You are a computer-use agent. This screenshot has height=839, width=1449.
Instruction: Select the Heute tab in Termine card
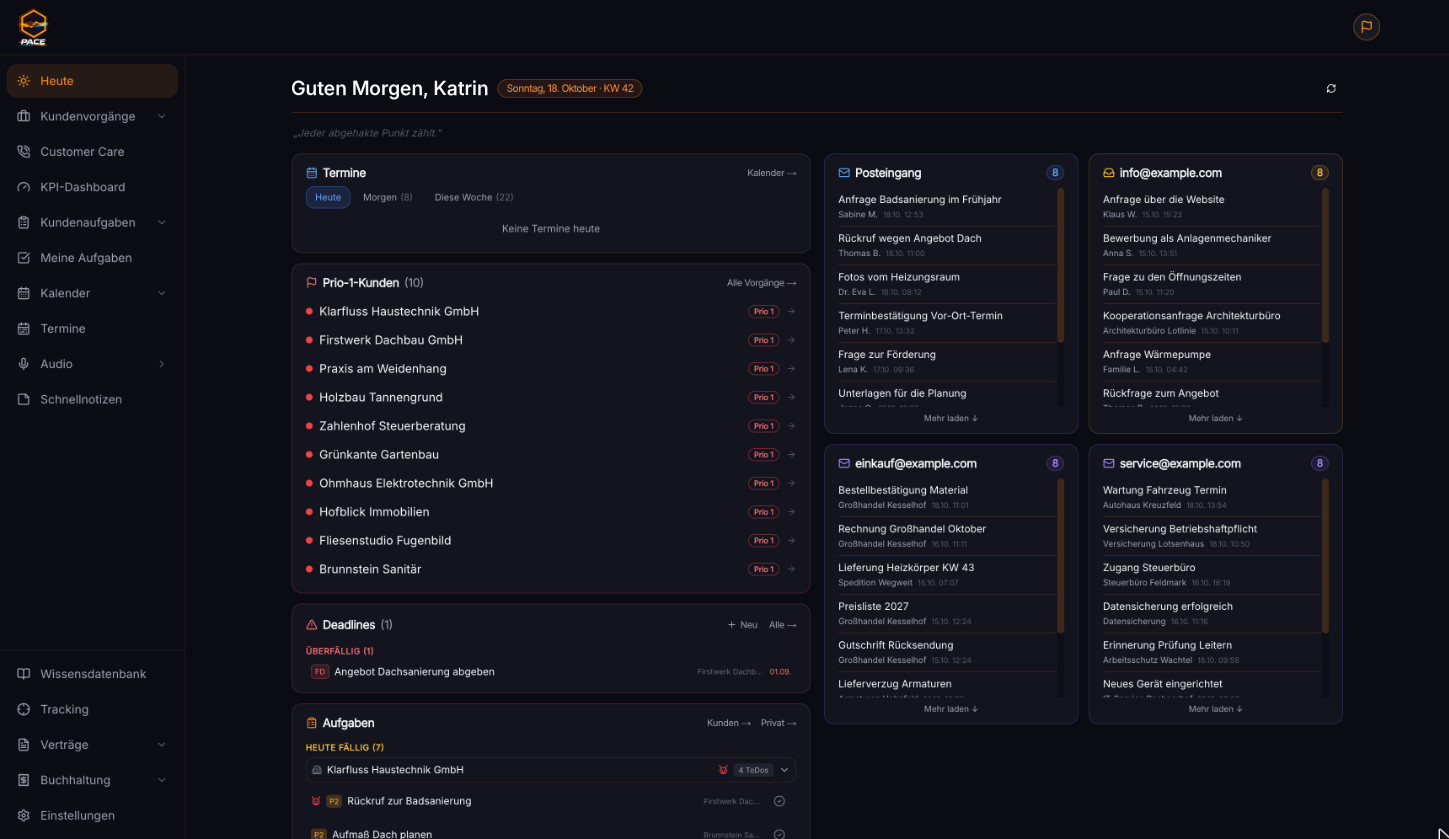tap(328, 198)
